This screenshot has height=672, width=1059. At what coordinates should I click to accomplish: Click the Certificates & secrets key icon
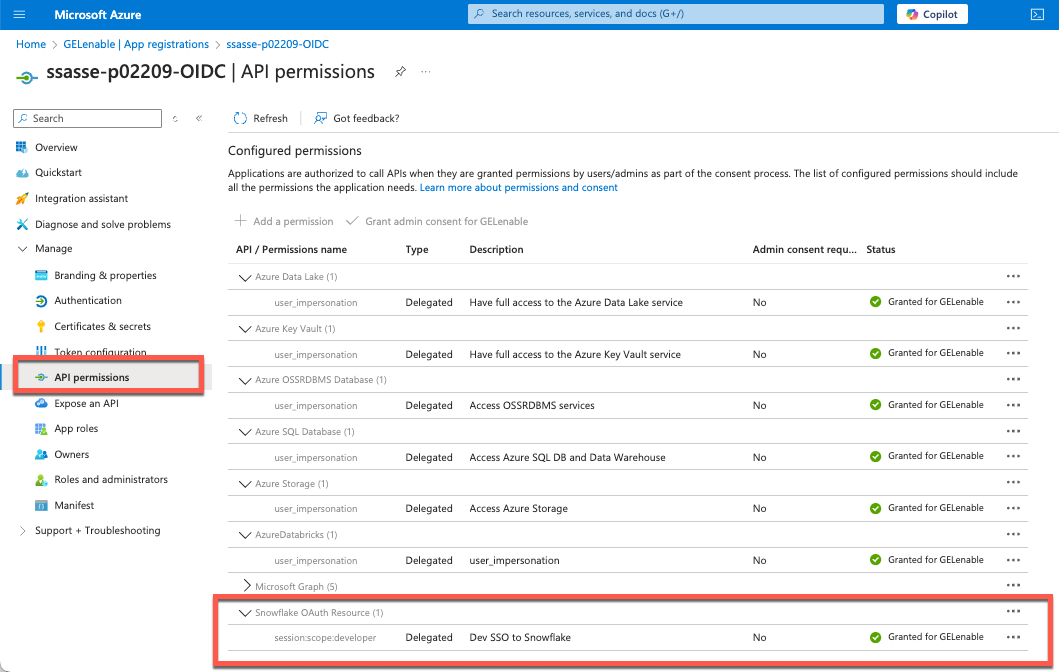[41, 326]
